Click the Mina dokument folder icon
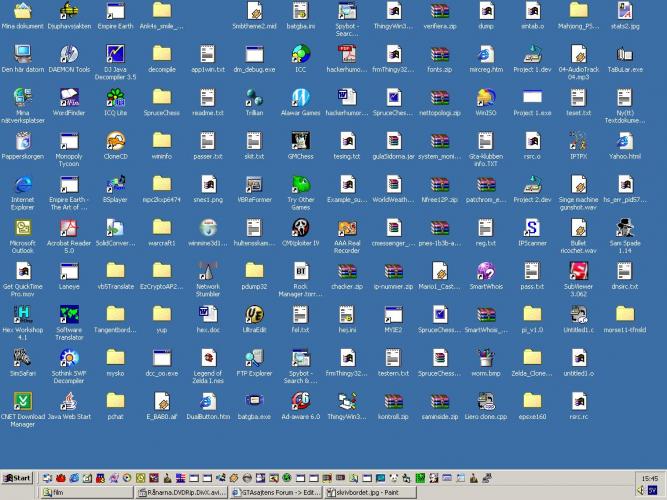The width and height of the screenshot is (667, 500). pyautogui.click(x=22, y=11)
